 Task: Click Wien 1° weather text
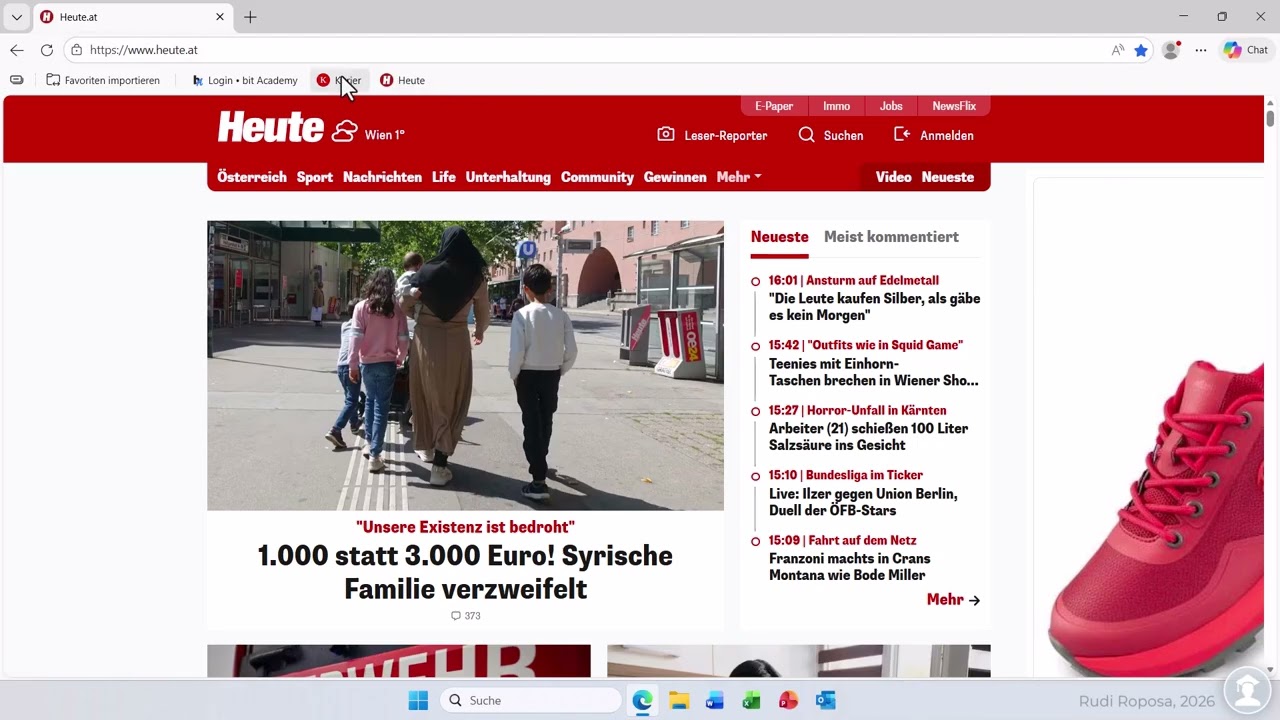pos(385,135)
